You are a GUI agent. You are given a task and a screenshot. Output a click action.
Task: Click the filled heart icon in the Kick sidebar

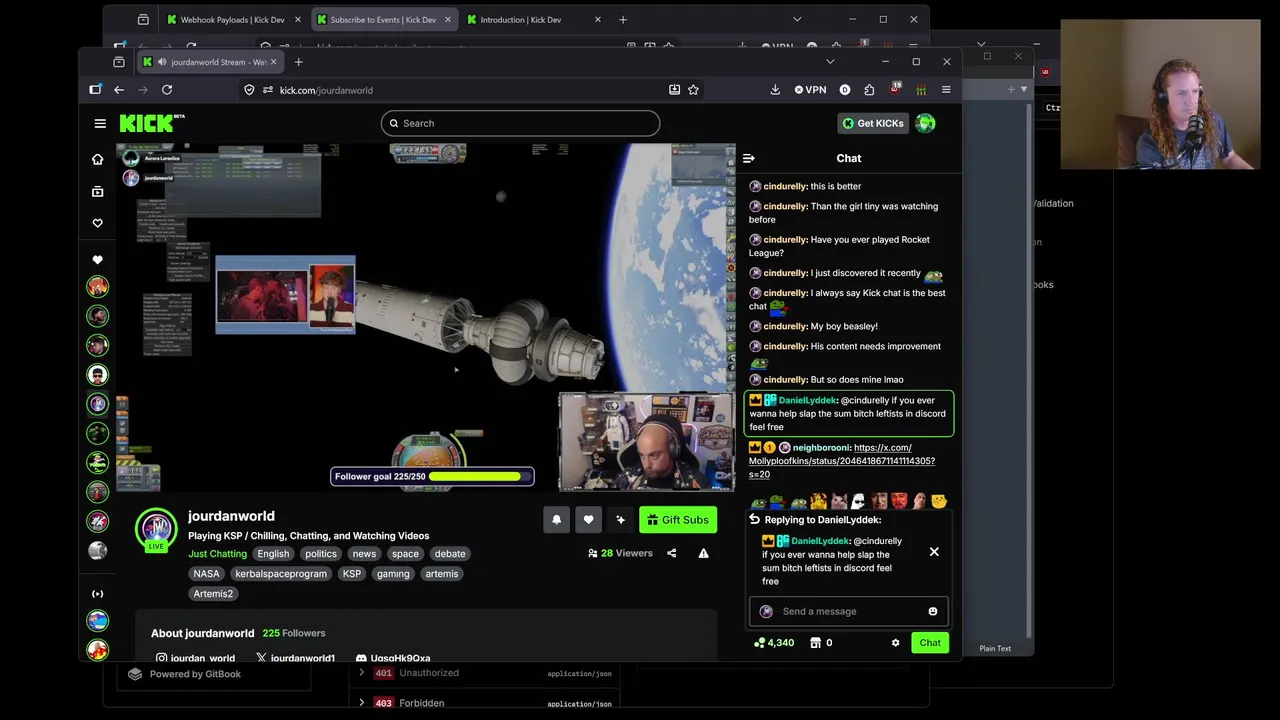[x=97, y=260]
